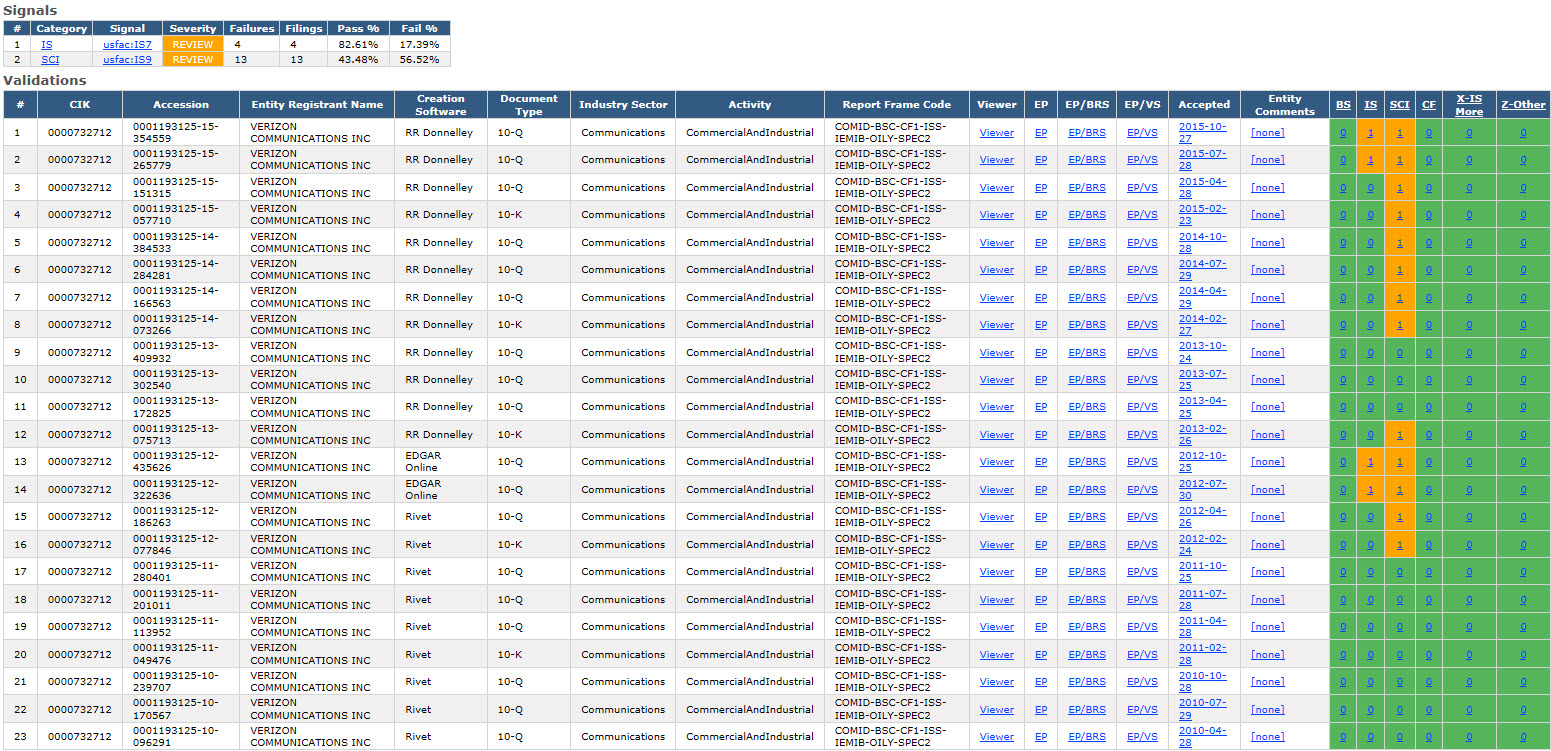This screenshot has width=1551, height=751.
Task: Open the orange SCI cell in row 16
Action: point(1399,545)
